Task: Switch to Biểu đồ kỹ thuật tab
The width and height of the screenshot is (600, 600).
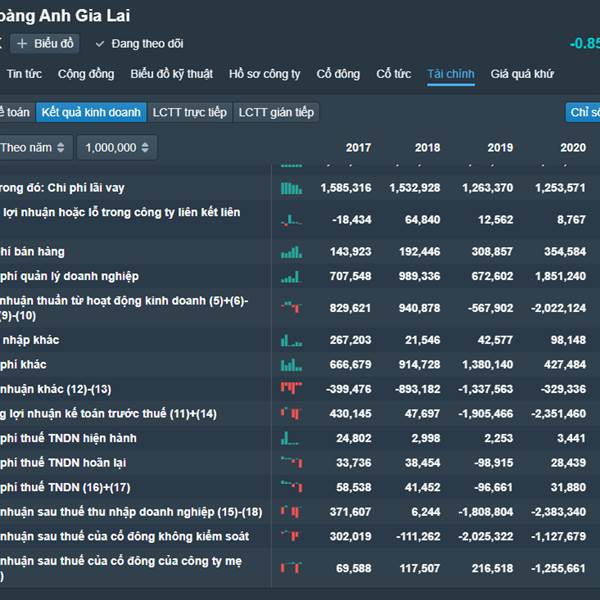Action: pos(172,74)
